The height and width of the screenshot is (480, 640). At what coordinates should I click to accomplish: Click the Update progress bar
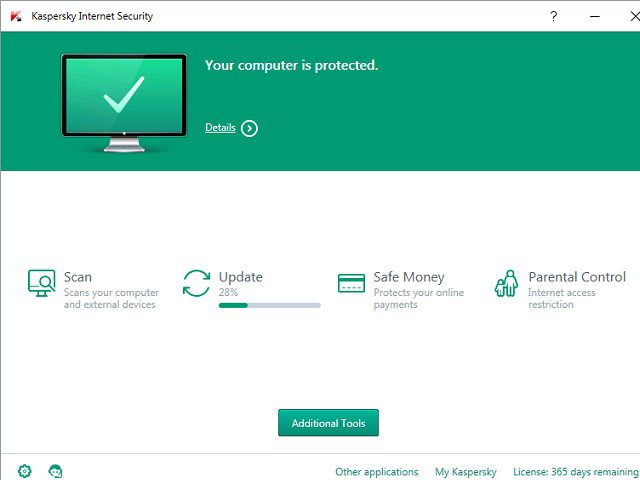[x=270, y=305]
